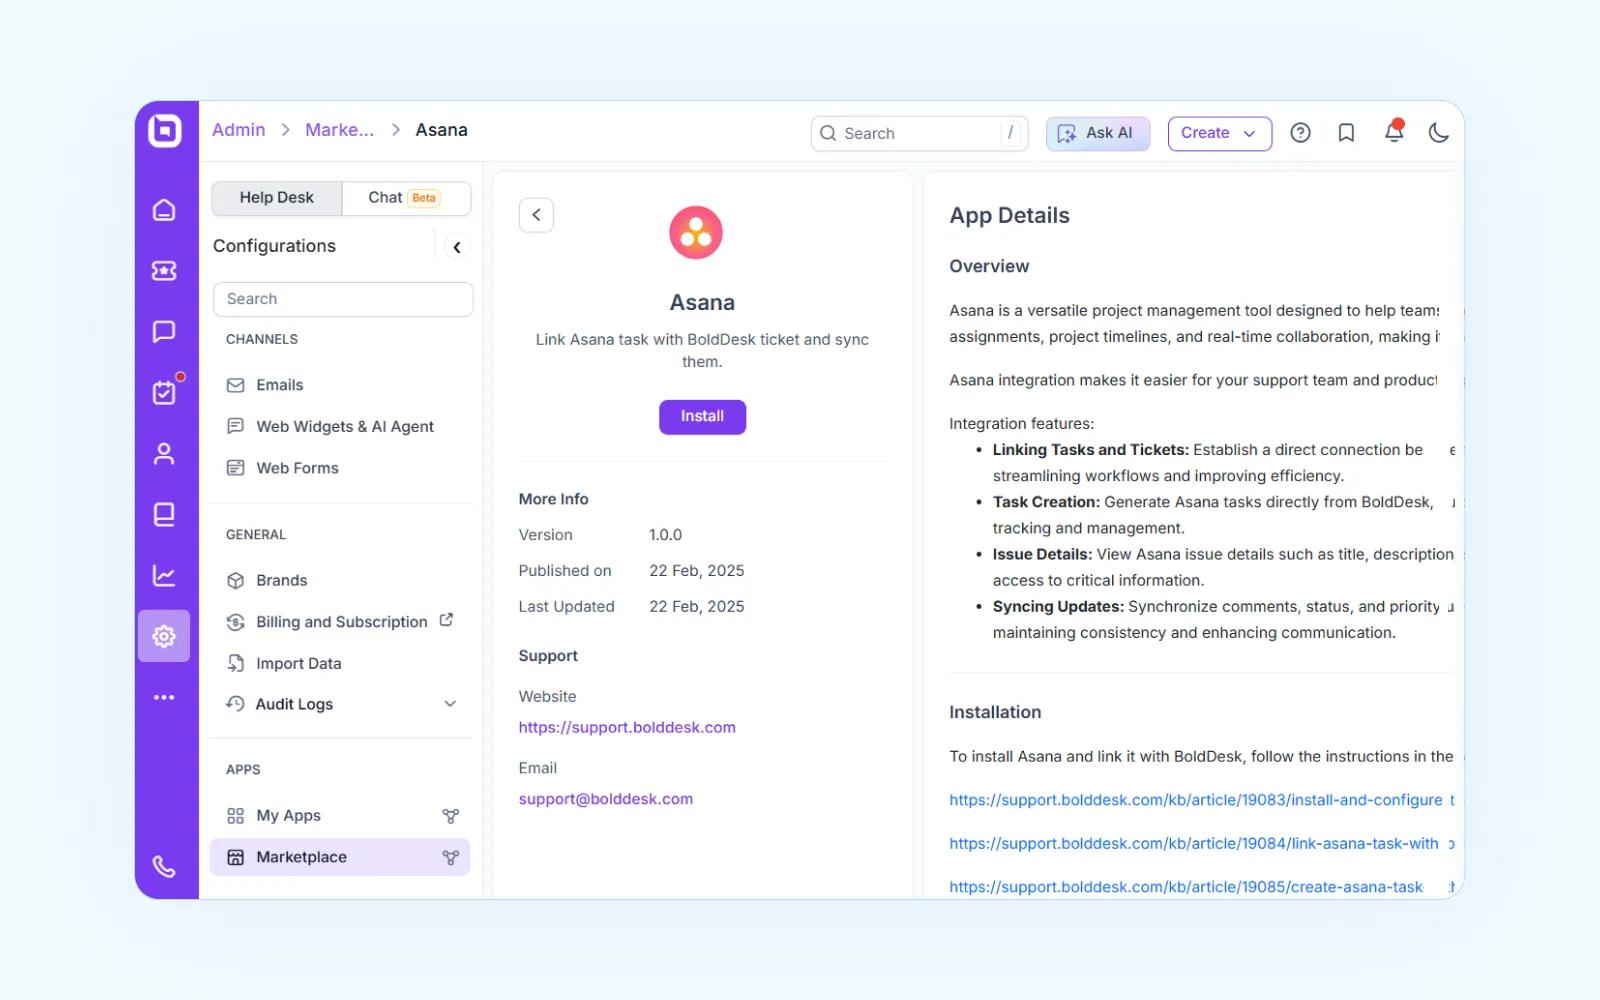Open the help question mark icon
The height and width of the screenshot is (1000, 1600).
pyautogui.click(x=1300, y=133)
